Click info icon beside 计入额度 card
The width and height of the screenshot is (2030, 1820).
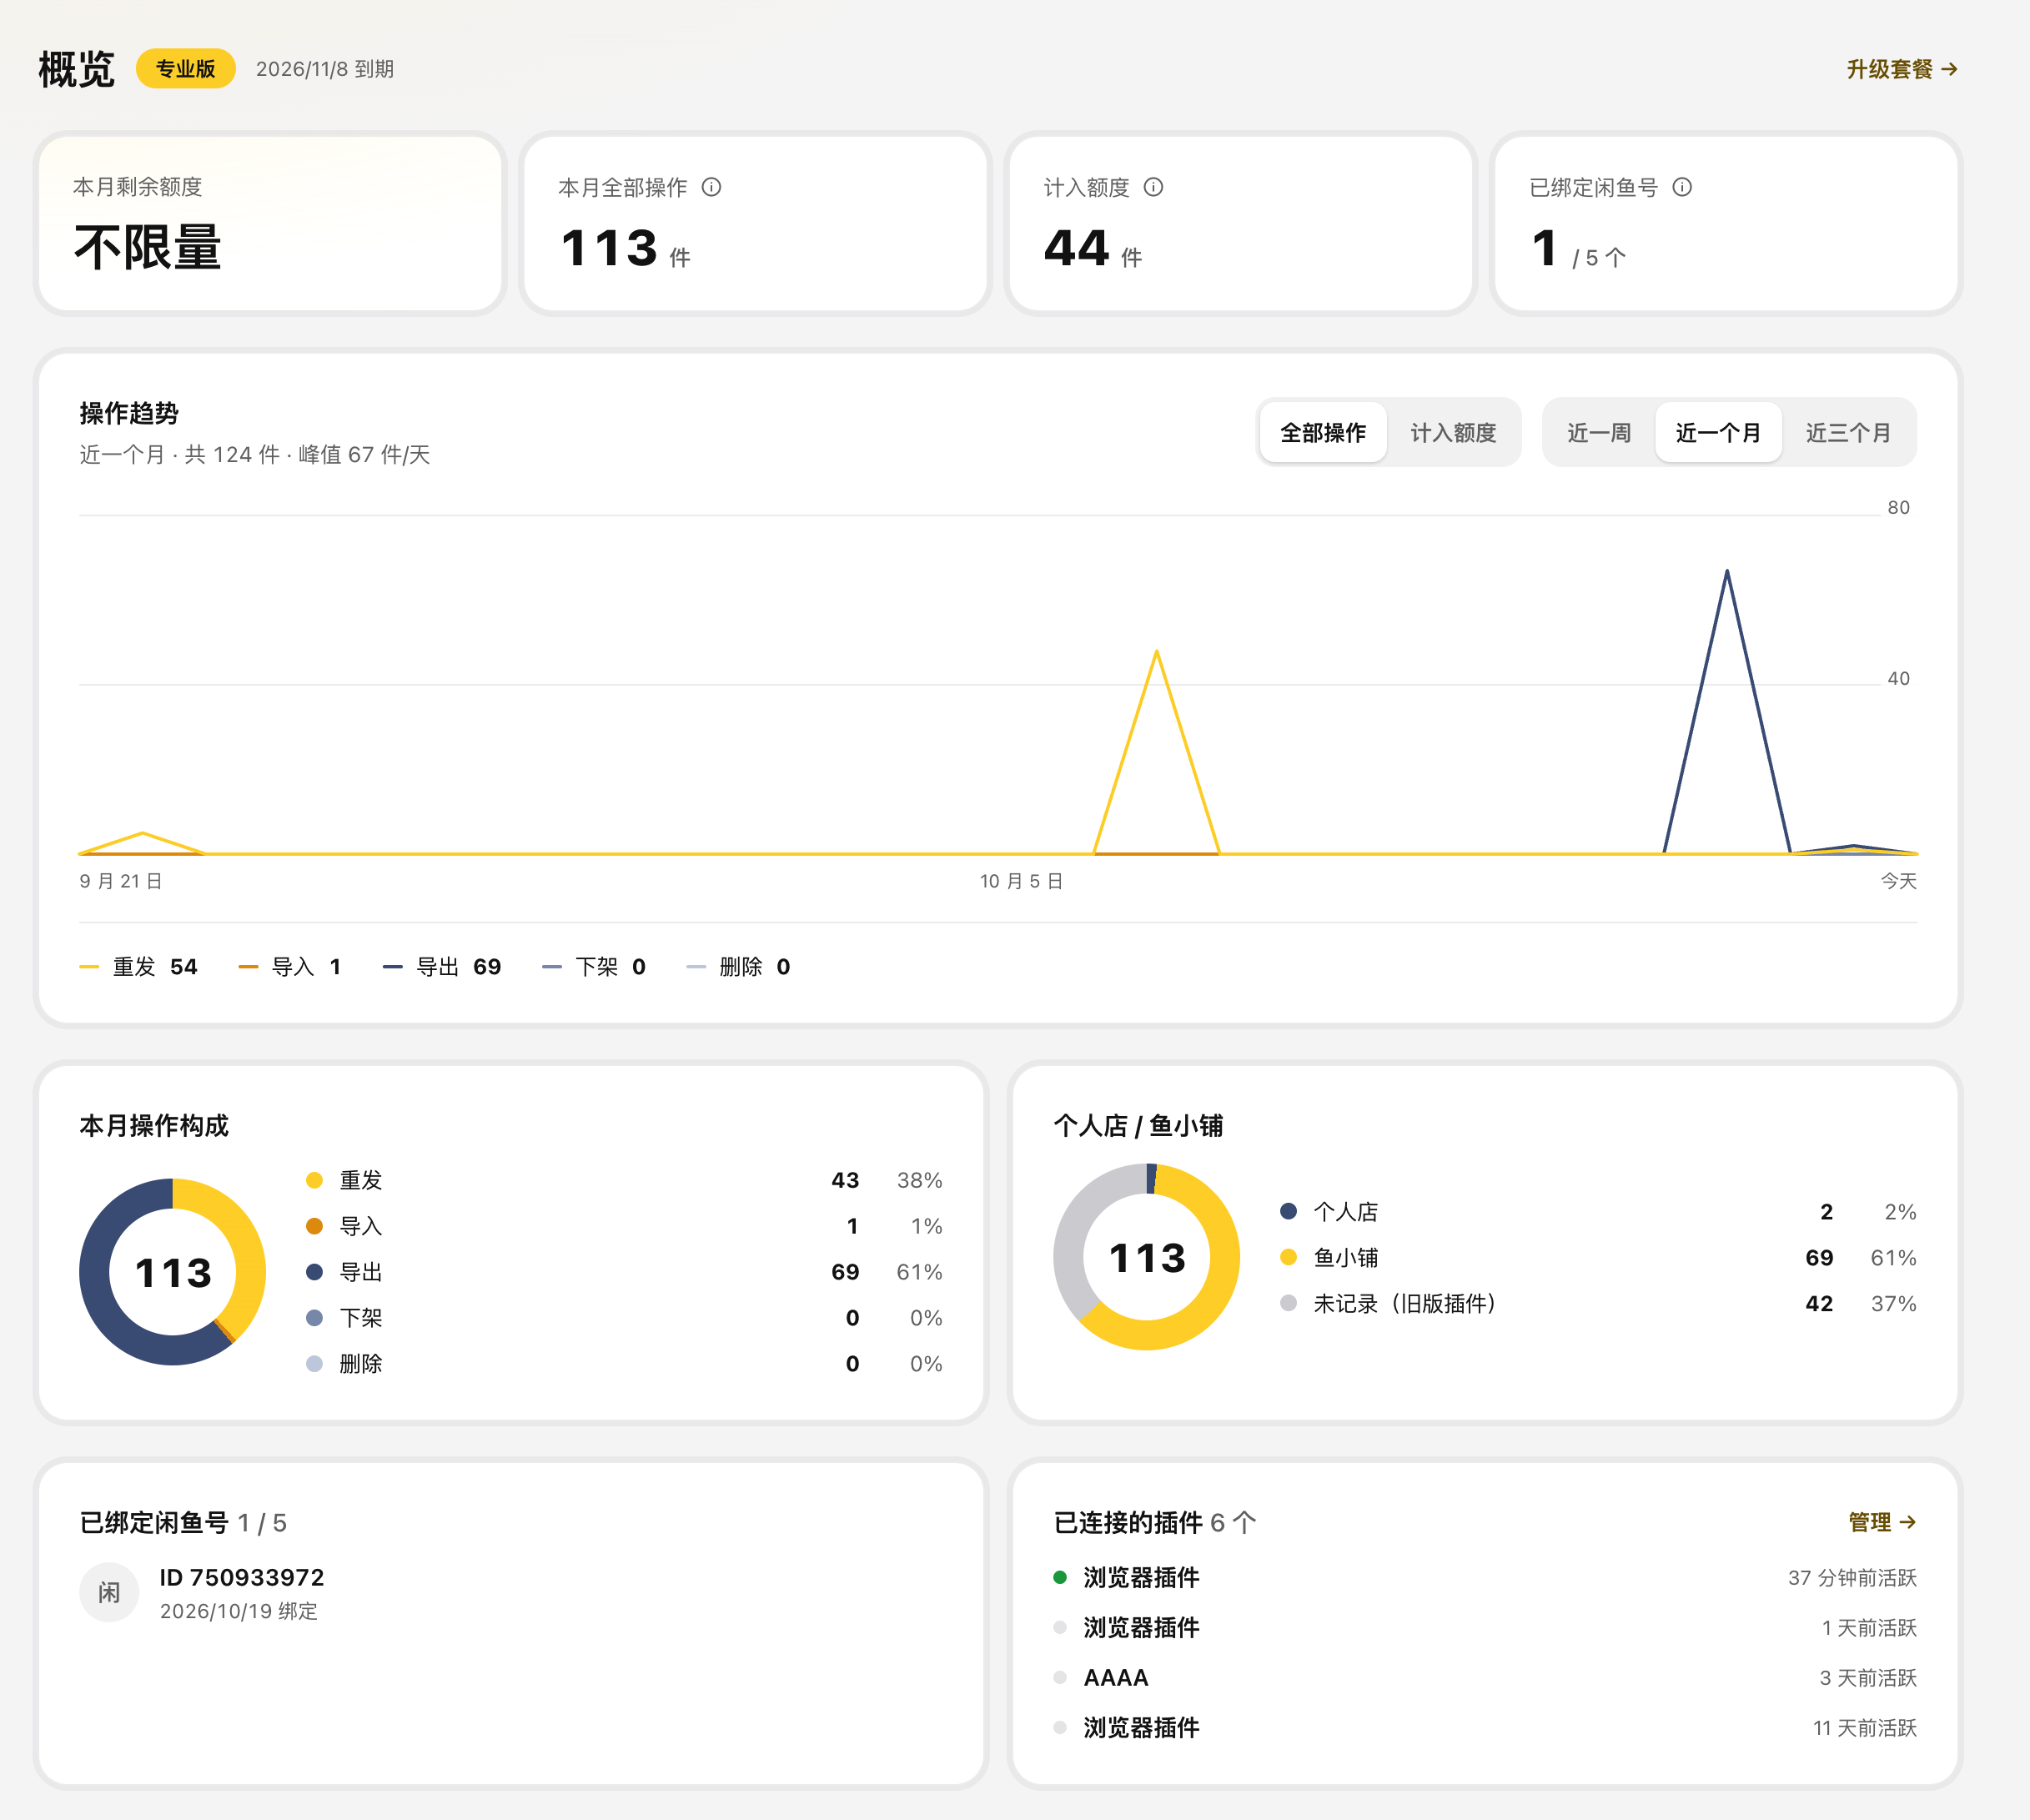click(1153, 187)
